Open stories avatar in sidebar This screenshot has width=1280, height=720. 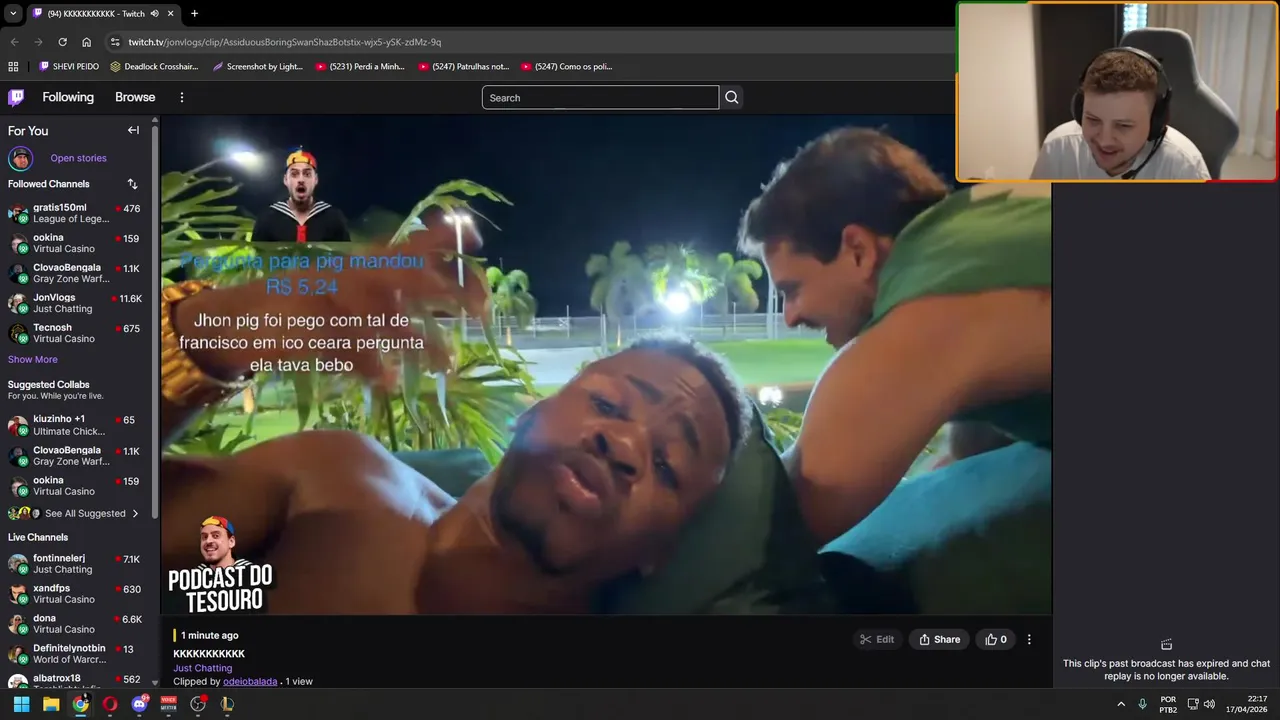point(20,158)
